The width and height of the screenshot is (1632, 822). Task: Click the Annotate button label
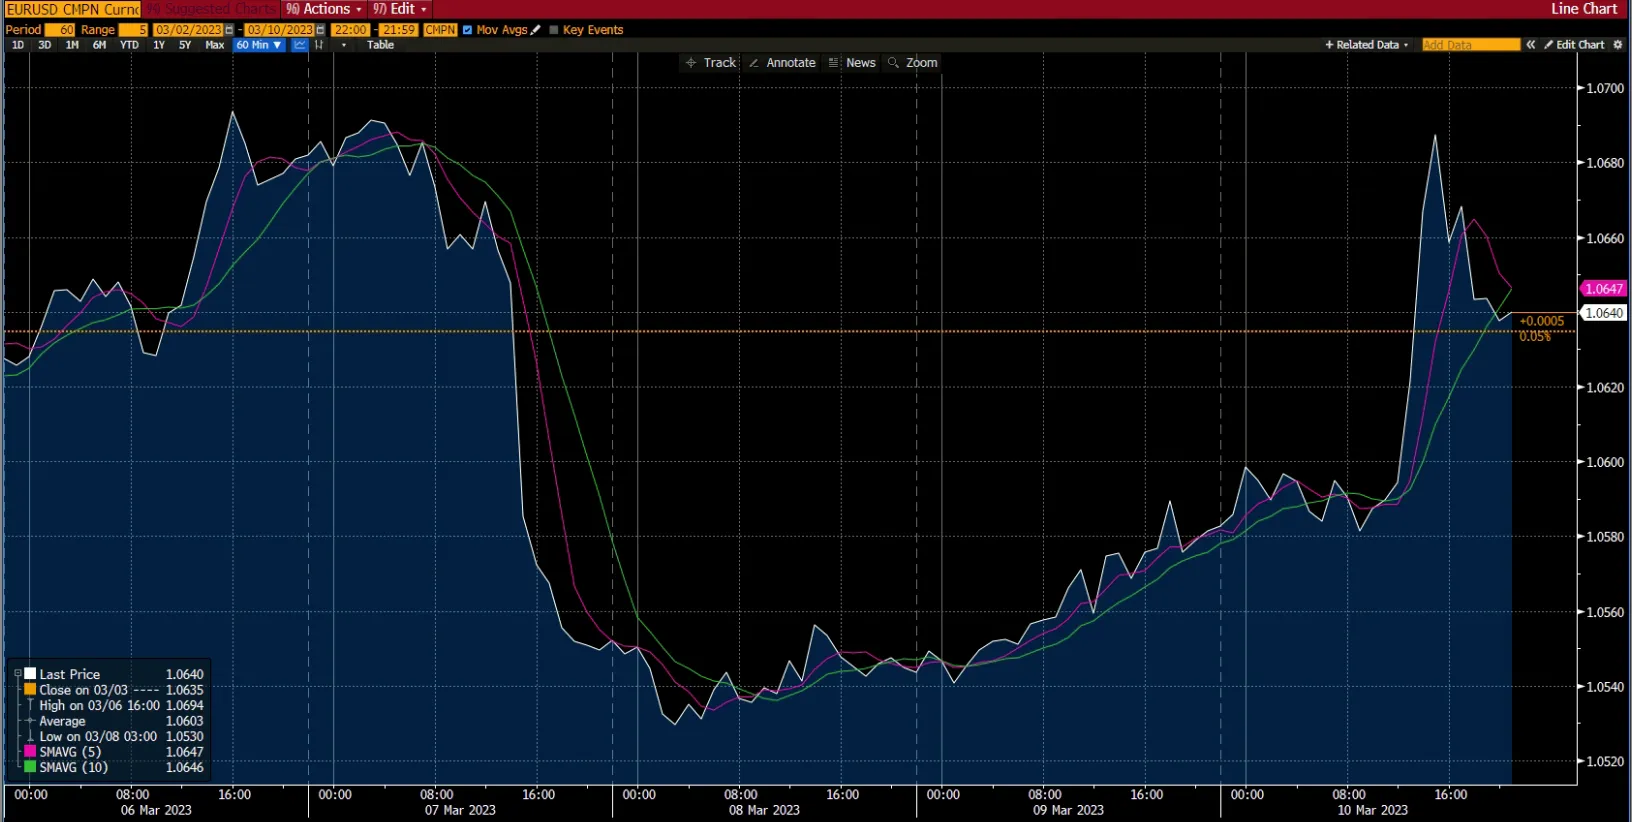pos(791,63)
